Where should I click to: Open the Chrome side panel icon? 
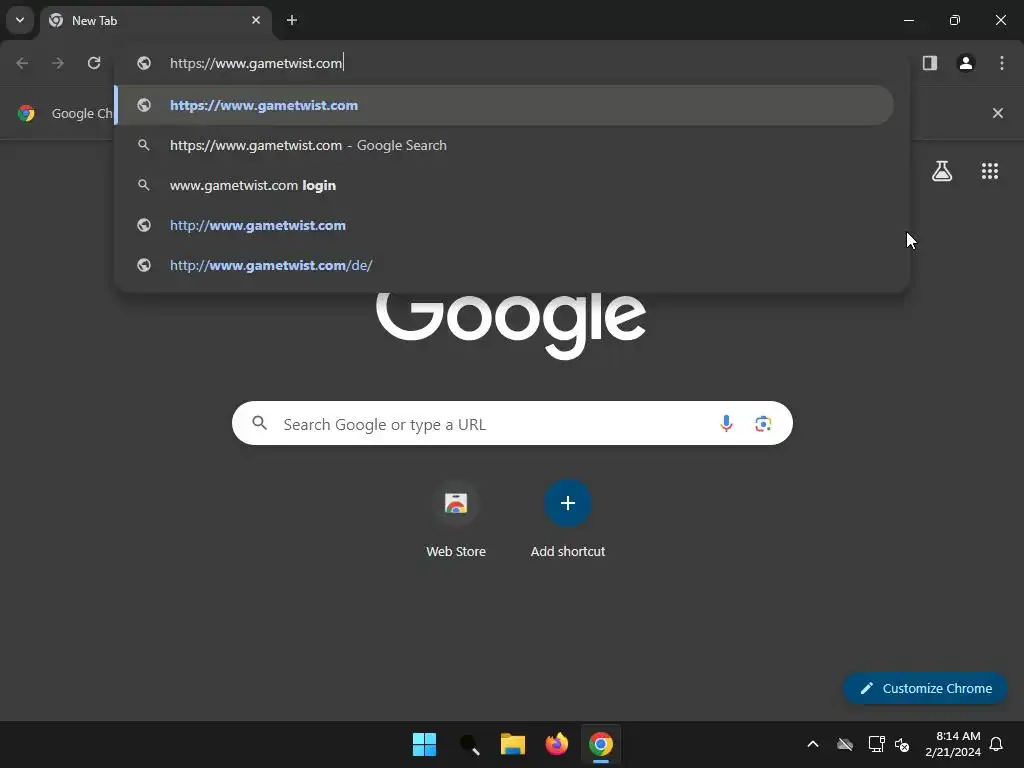[x=930, y=63]
